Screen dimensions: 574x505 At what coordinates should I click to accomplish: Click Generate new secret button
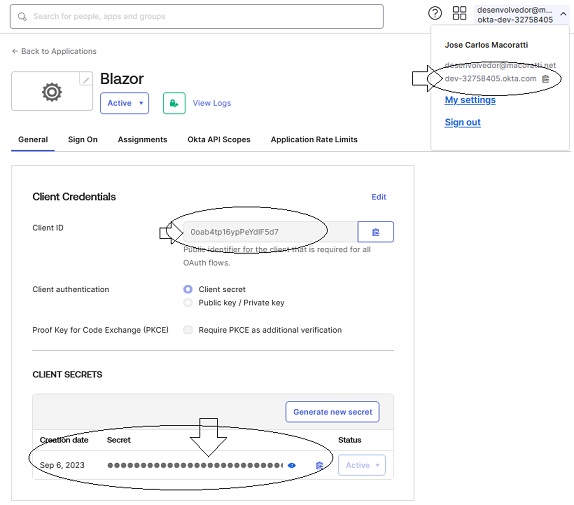tap(332, 412)
